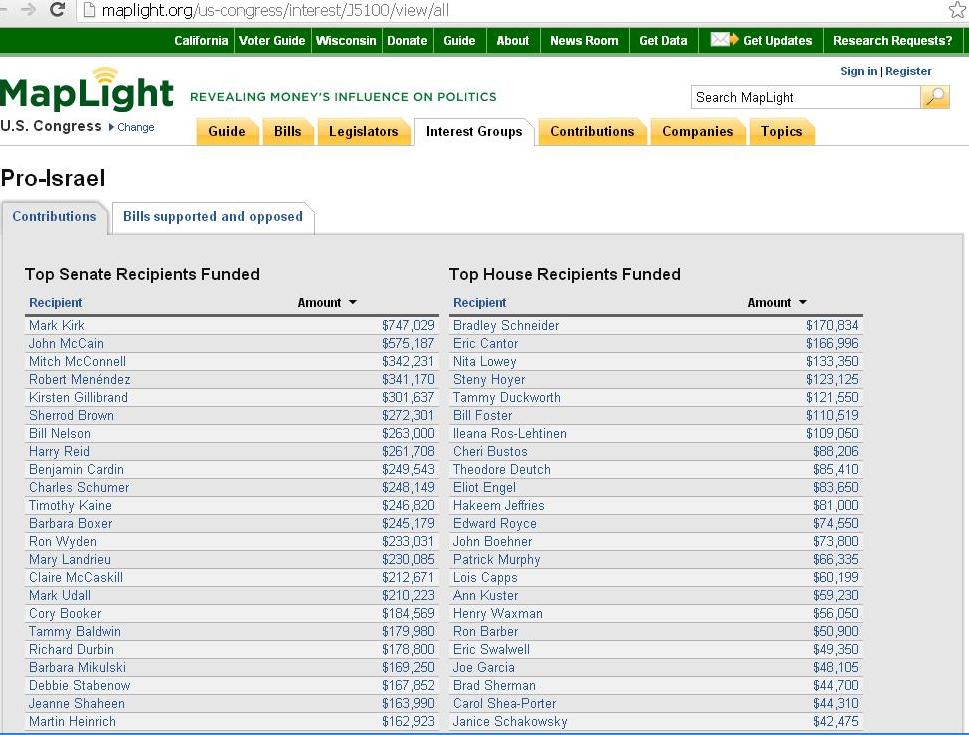
Task: Open Cory Booker's recipient page
Action: [65, 613]
